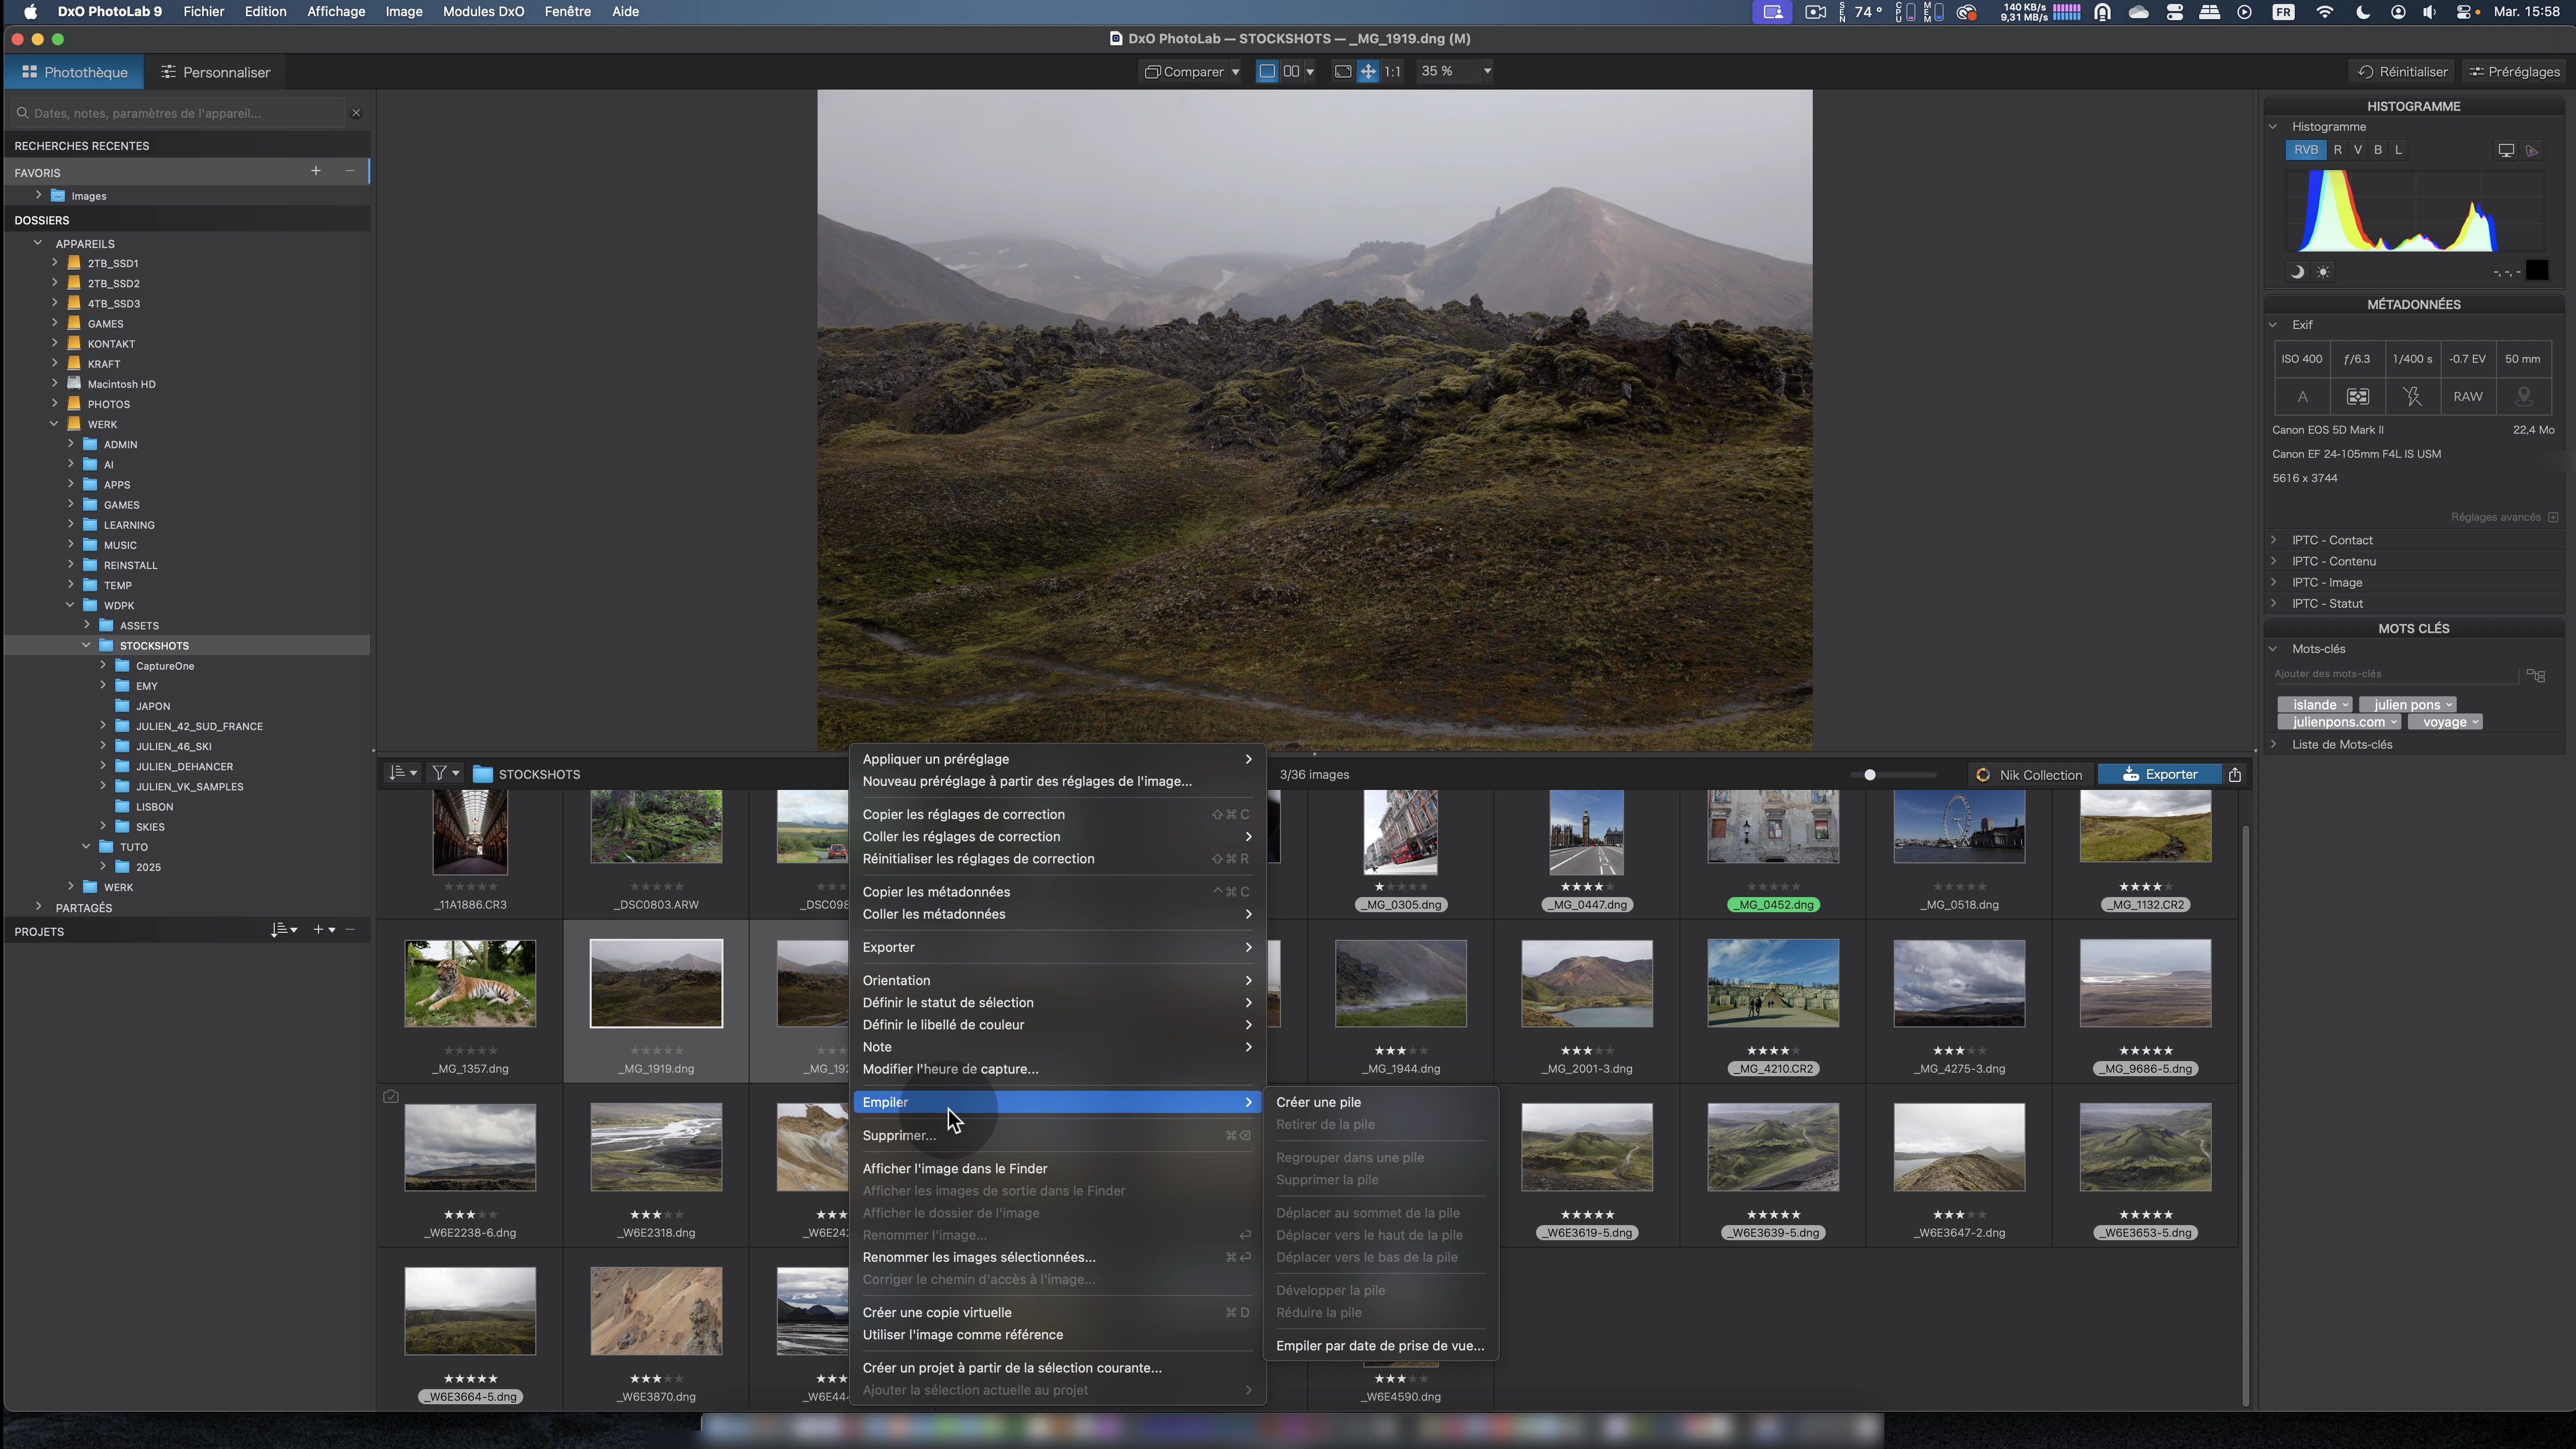The height and width of the screenshot is (1449, 2576).
Task: Switch to the Photothèque tab
Action: point(75,72)
